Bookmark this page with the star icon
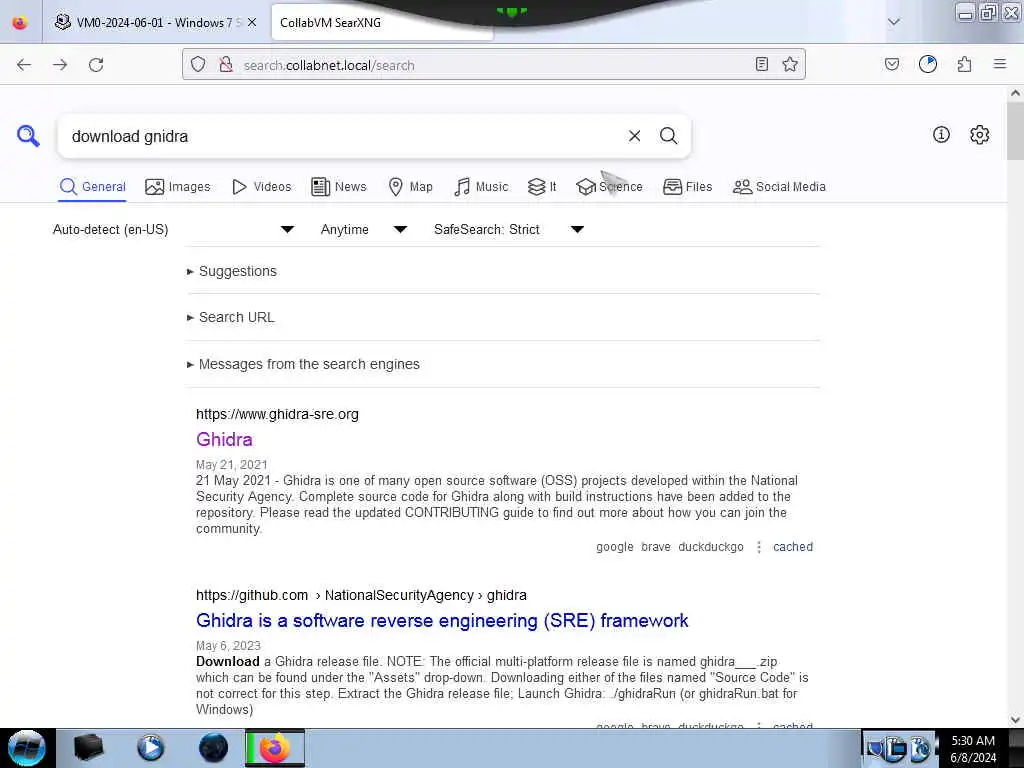This screenshot has height=768, width=1024. [x=790, y=64]
